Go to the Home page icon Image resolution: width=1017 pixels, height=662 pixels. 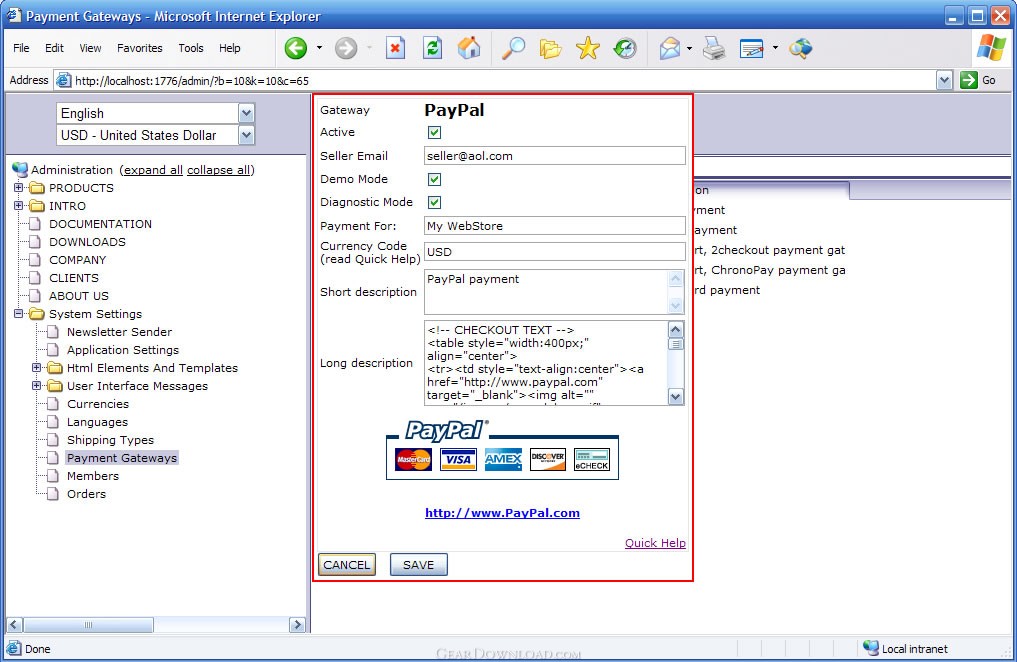469,48
